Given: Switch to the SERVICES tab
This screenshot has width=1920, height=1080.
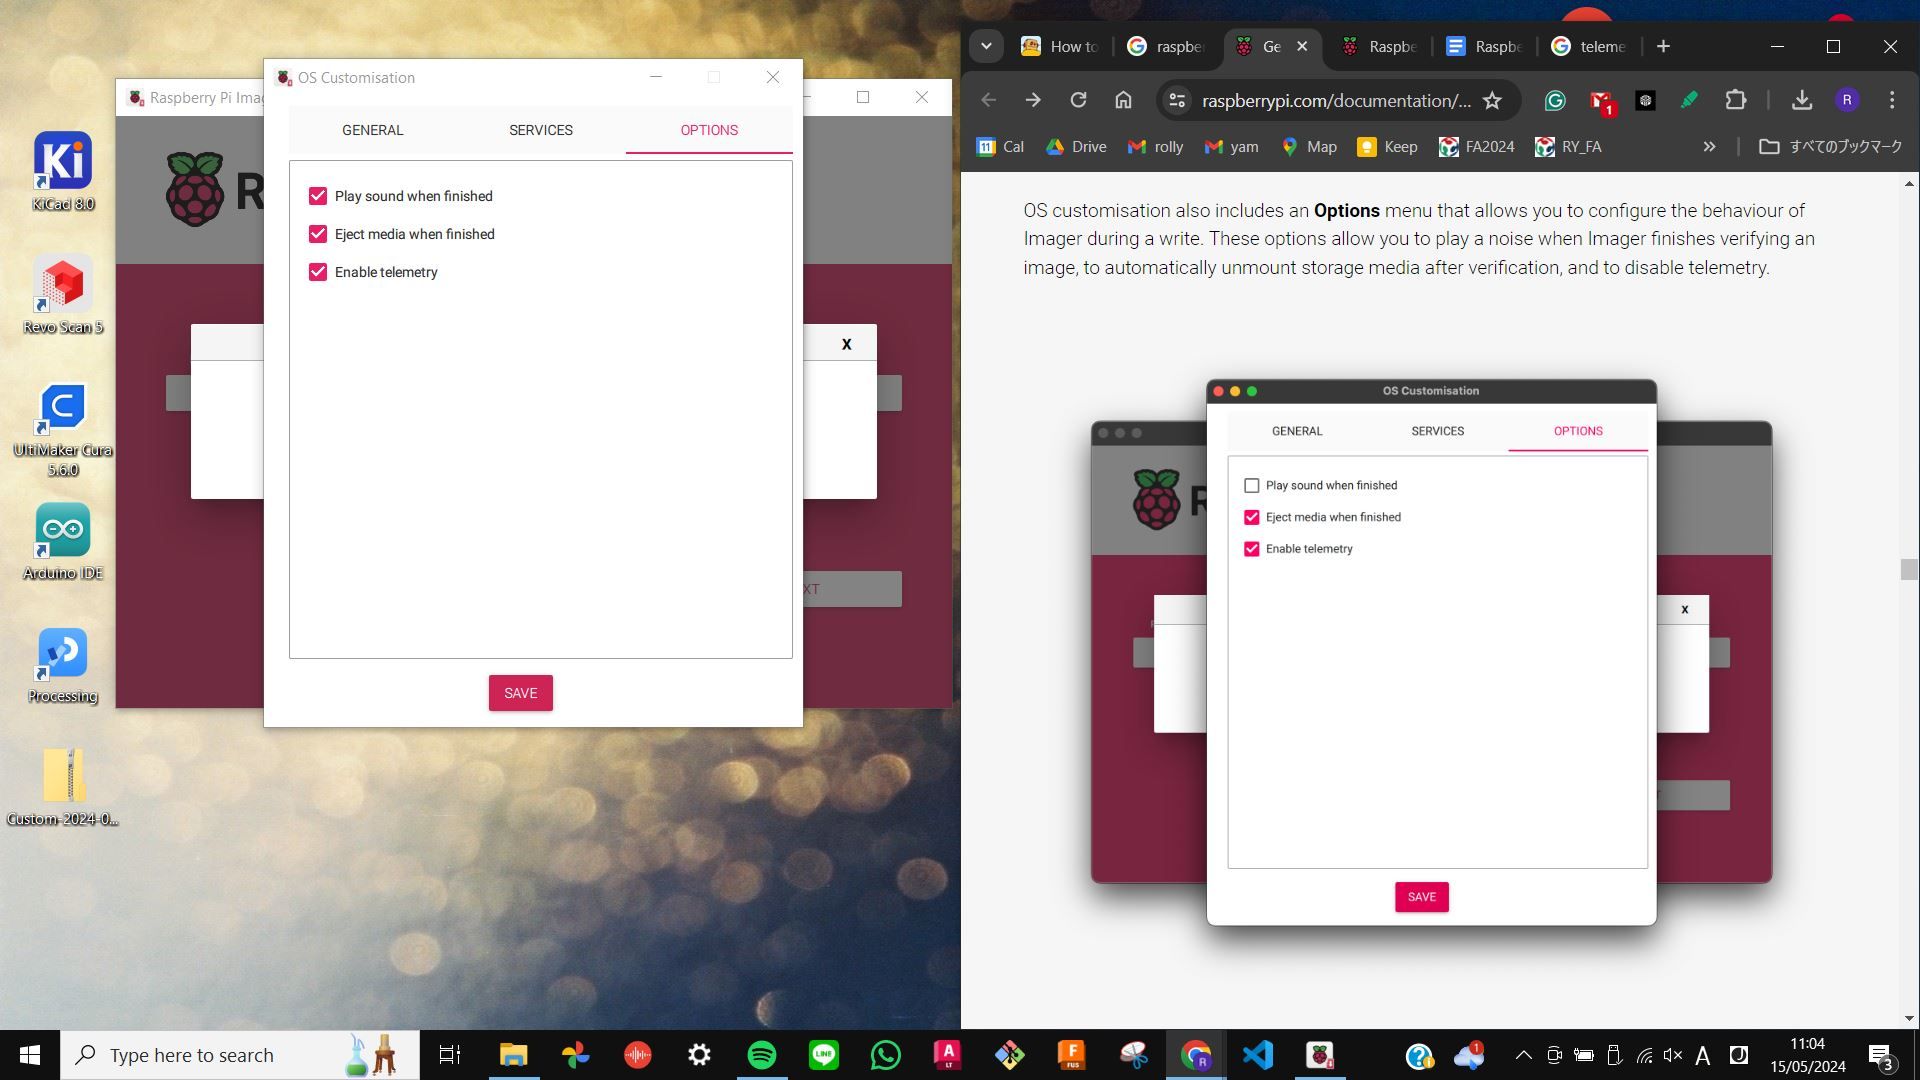Looking at the screenshot, I should pyautogui.click(x=541, y=130).
